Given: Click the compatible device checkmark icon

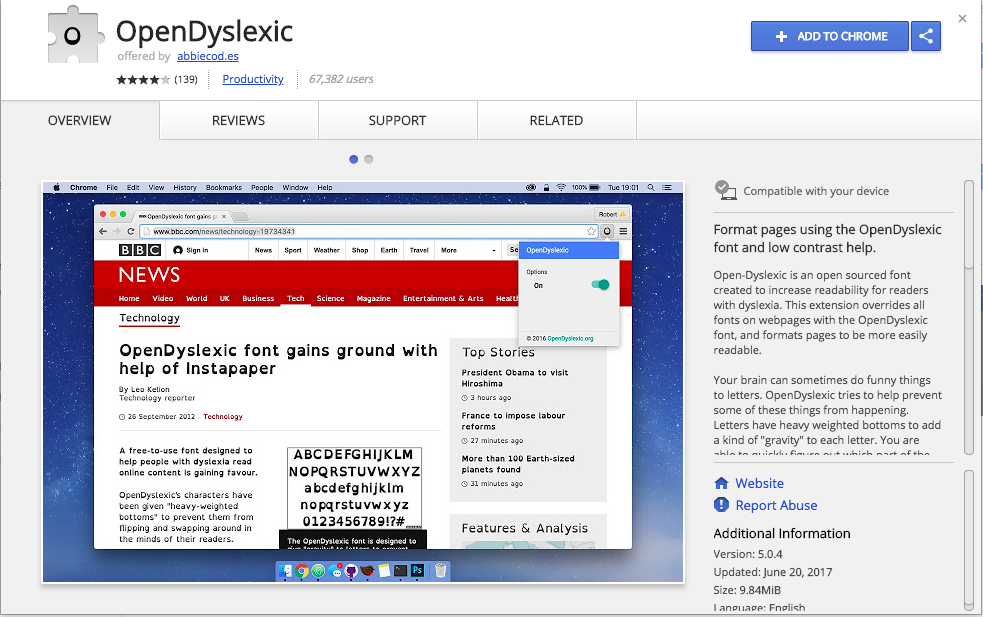Looking at the screenshot, I should (725, 190).
